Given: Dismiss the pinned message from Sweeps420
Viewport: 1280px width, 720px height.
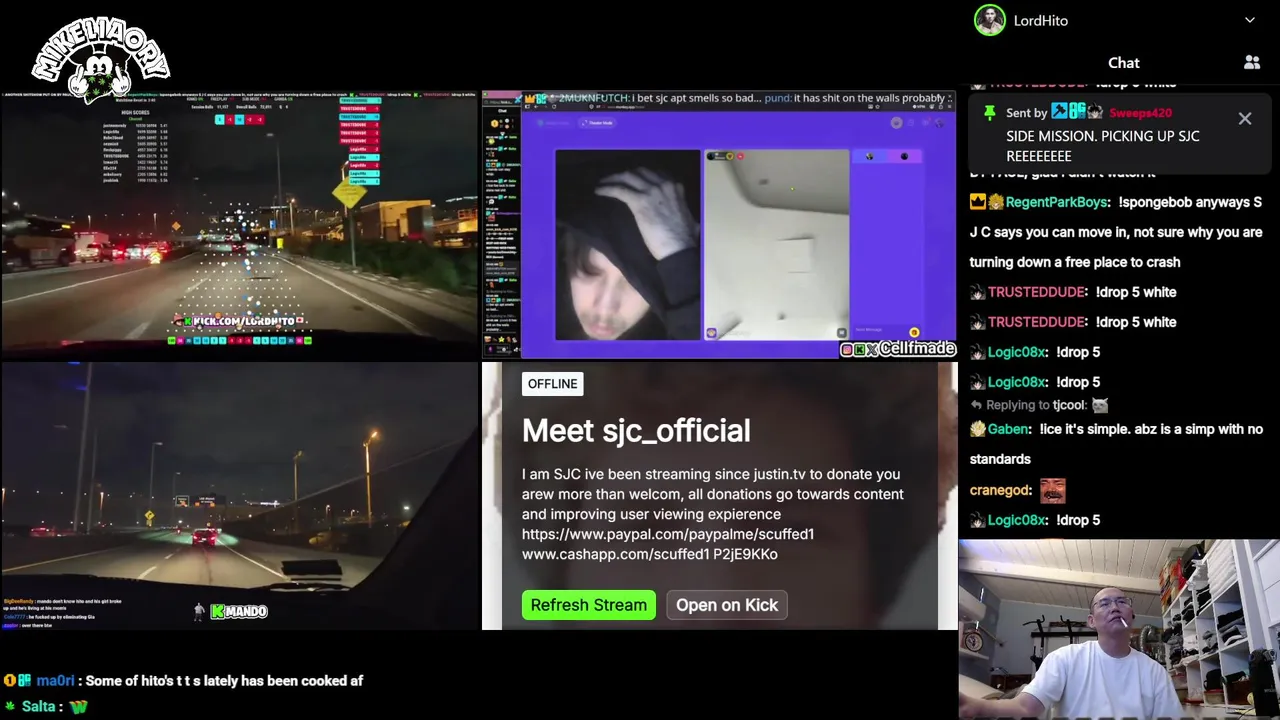Looking at the screenshot, I should (1245, 119).
